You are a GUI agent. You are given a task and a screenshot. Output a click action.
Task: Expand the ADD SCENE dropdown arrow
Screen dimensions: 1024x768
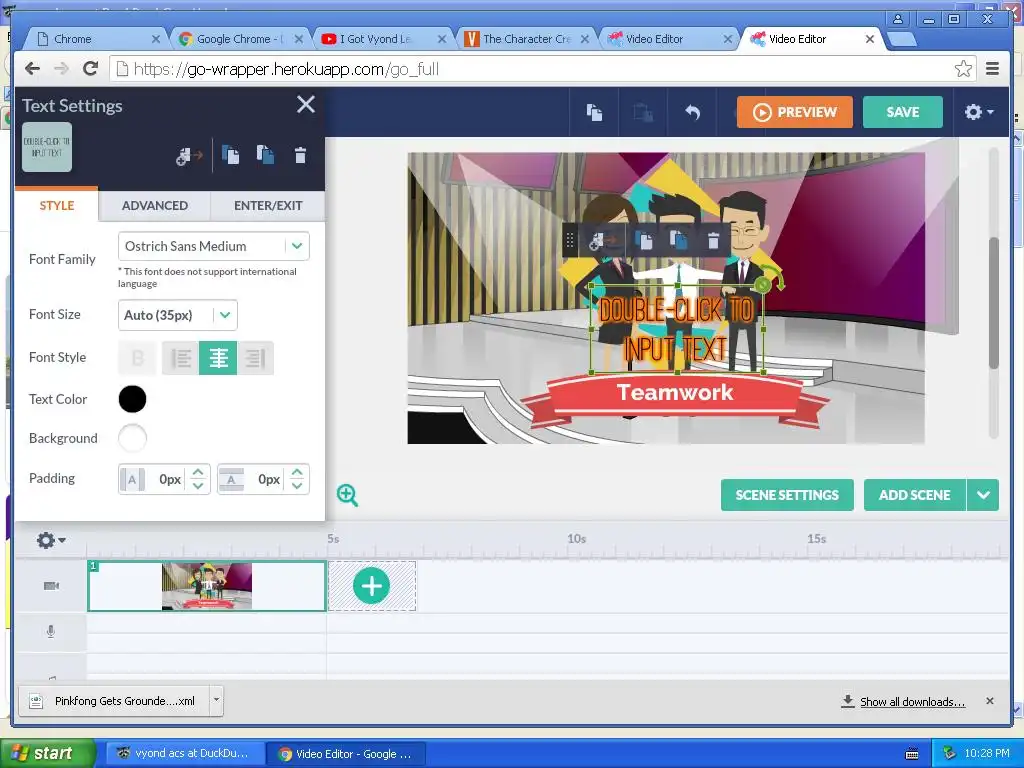click(x=983, y=495)
